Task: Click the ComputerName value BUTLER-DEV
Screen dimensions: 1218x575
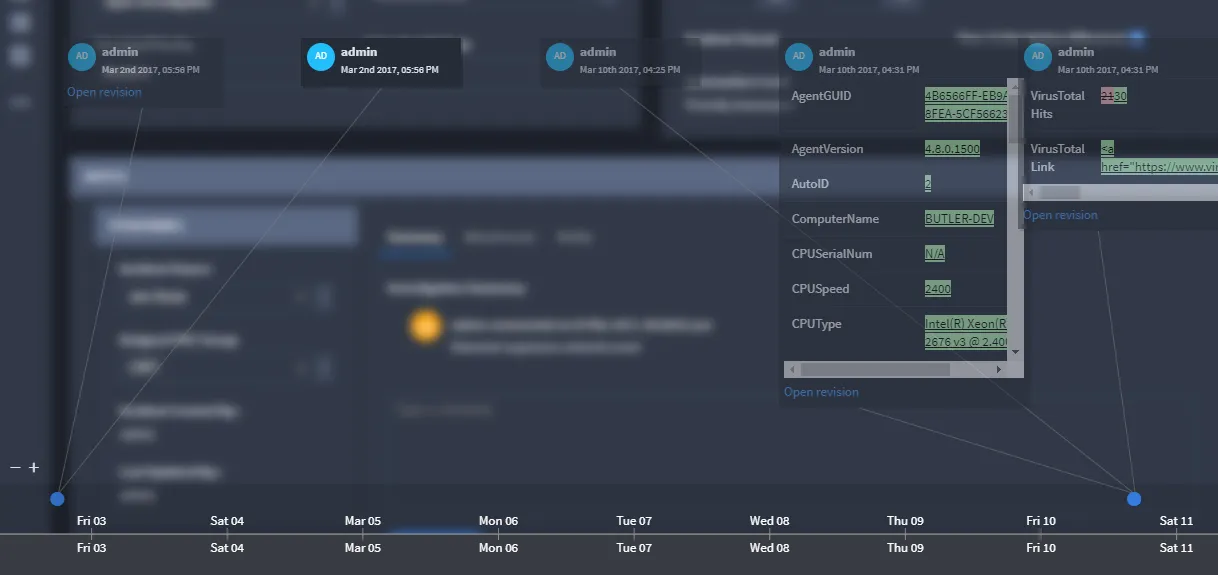Action: coord(959,219)
